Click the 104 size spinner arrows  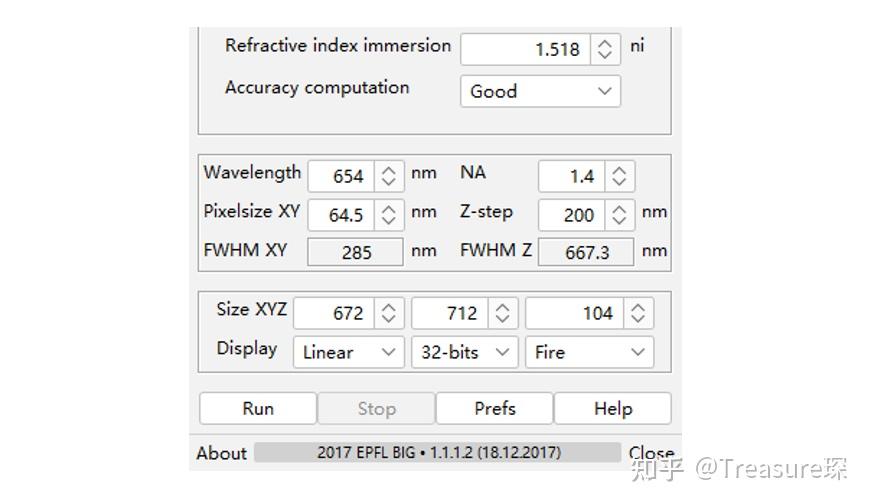point(638,313)
